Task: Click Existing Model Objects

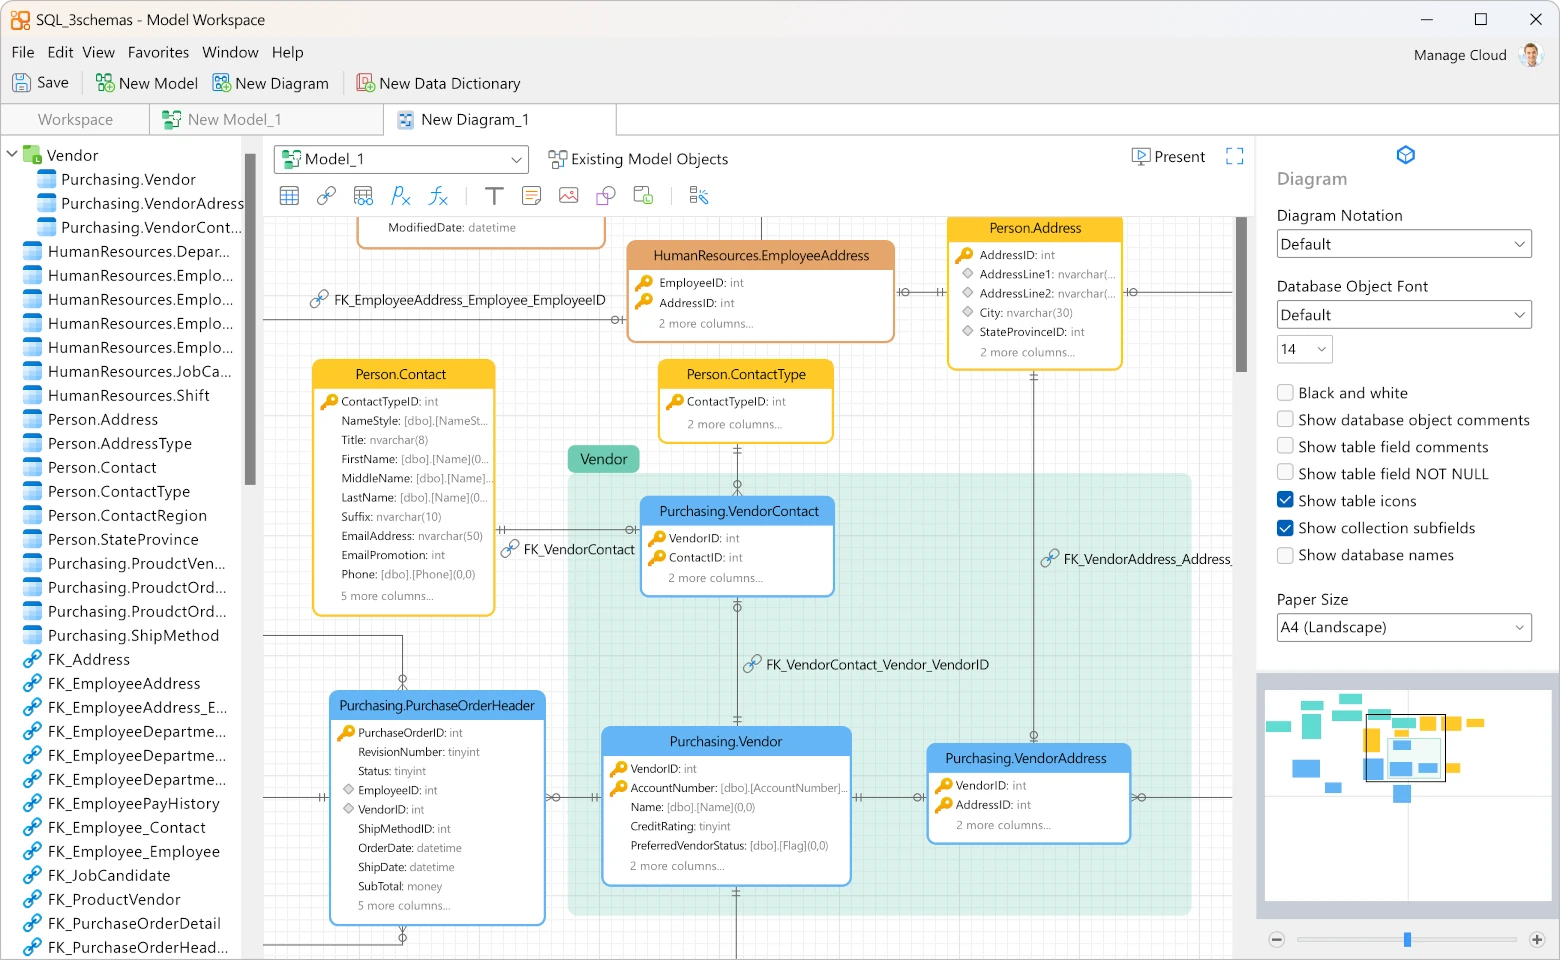Action: pos(638,159)
